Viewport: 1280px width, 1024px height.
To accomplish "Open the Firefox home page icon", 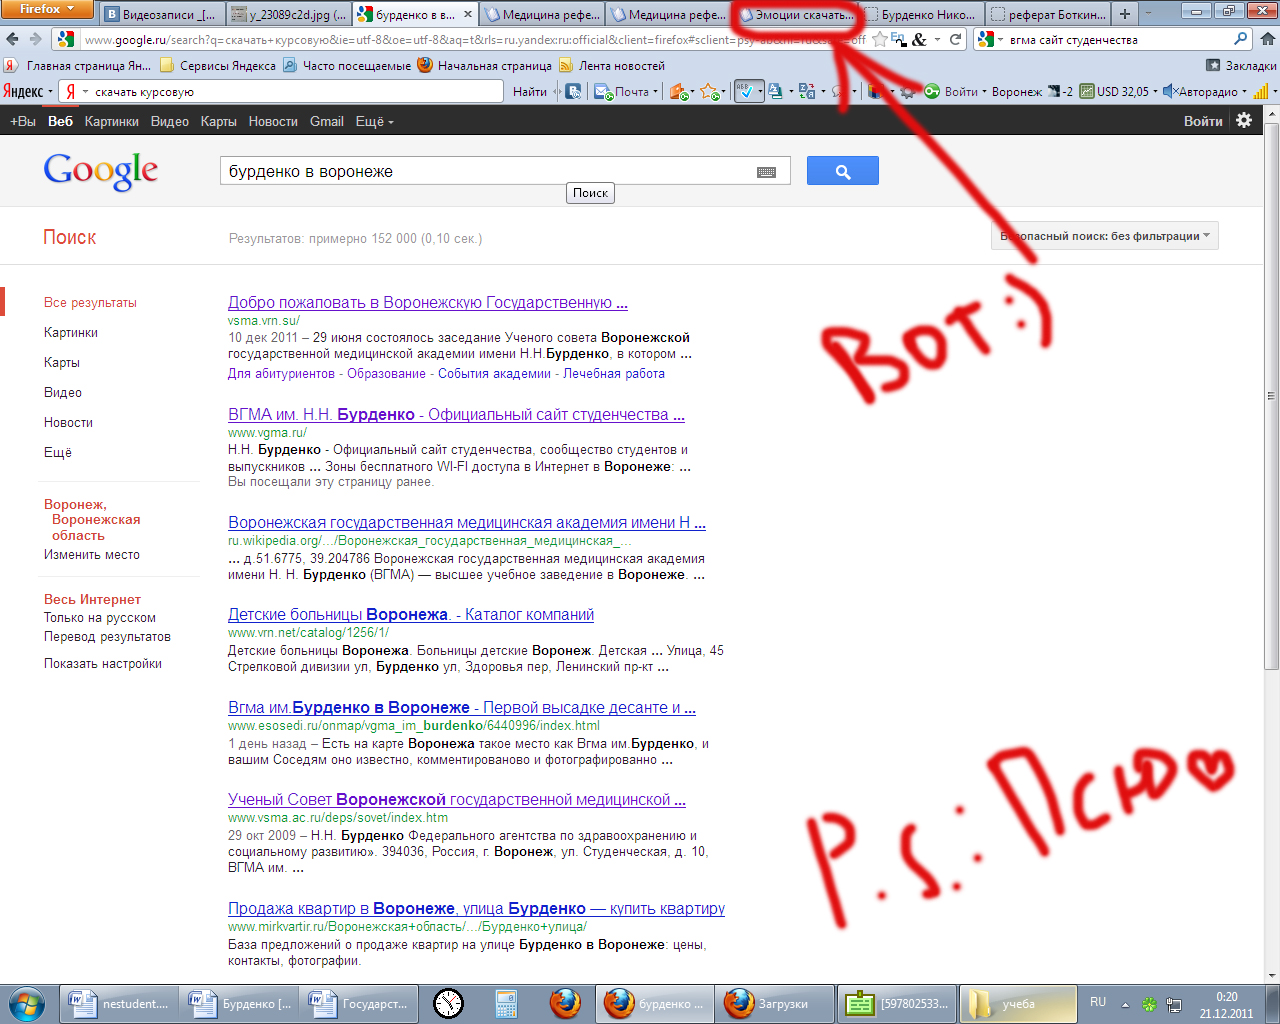I will click(1267, 39).
